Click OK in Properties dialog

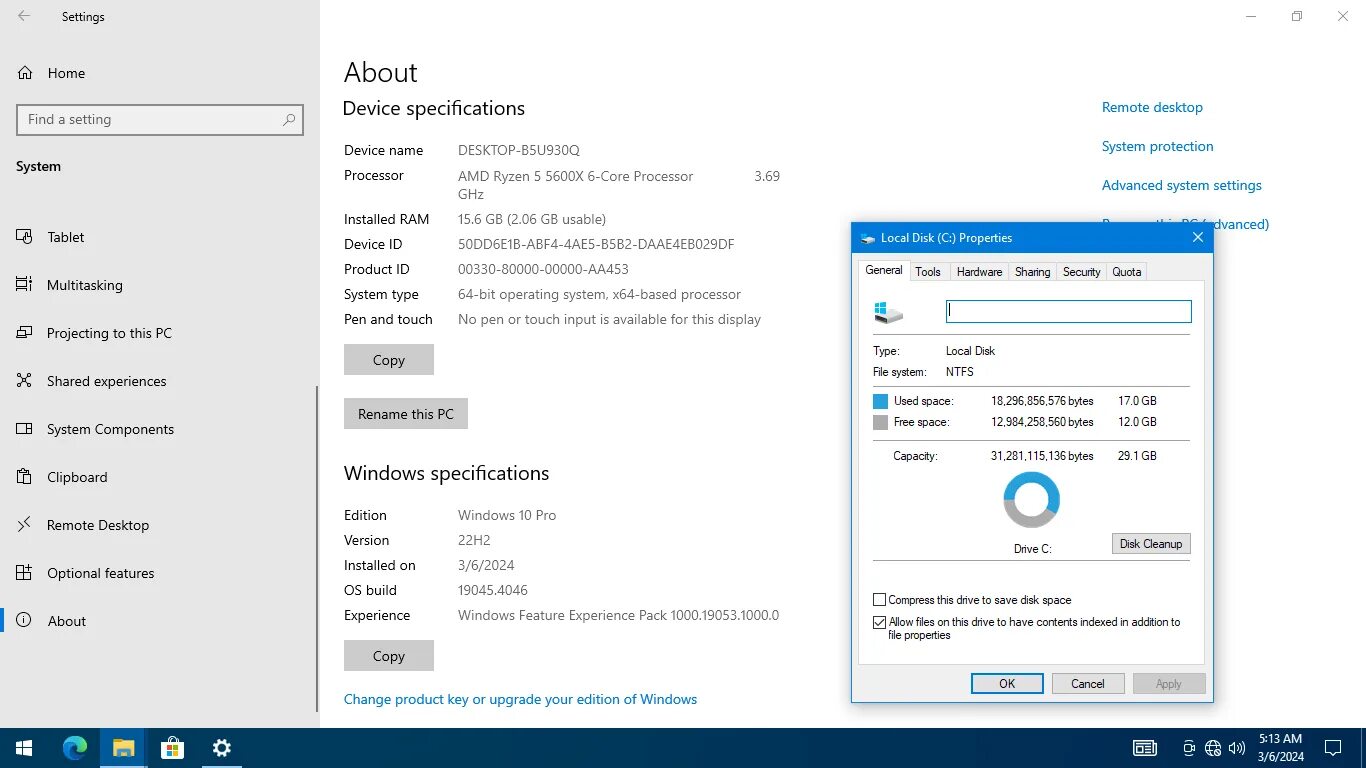[x=1007, y=684]
